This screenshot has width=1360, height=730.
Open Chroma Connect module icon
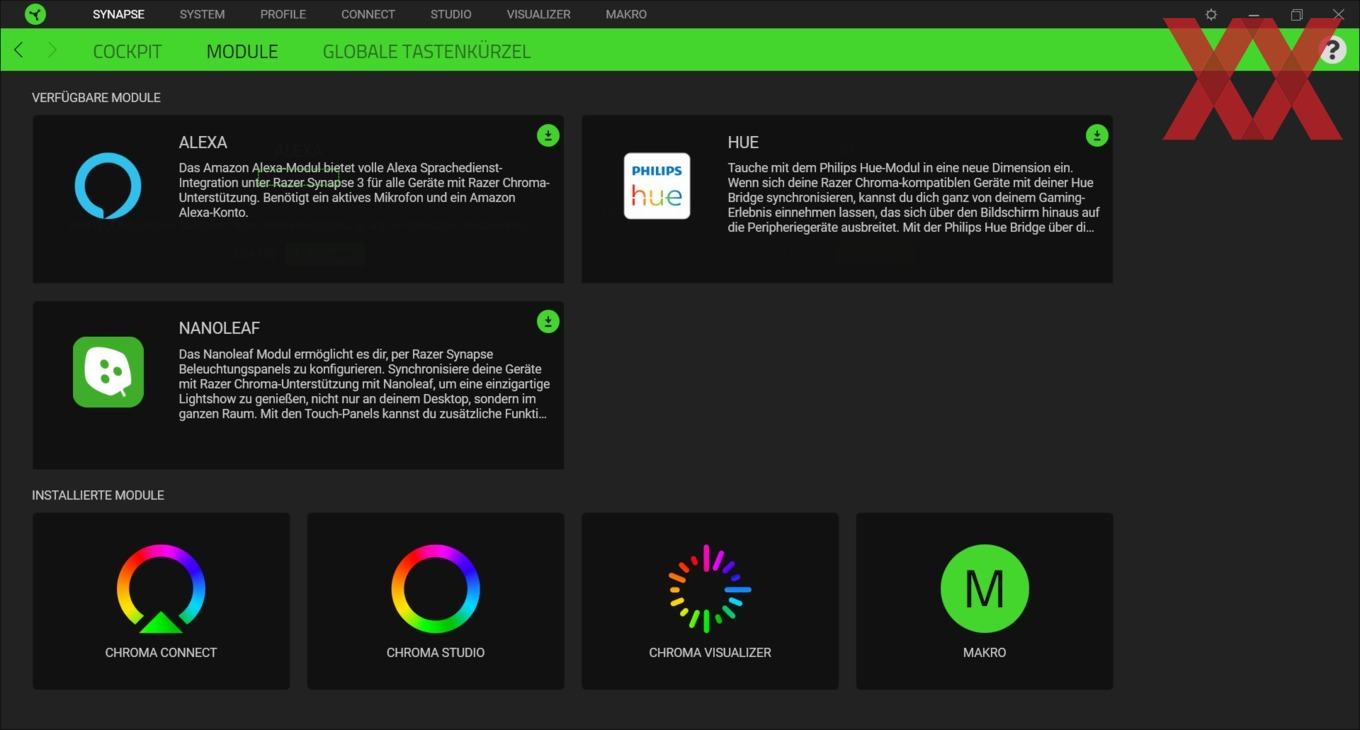click(161, 589)
